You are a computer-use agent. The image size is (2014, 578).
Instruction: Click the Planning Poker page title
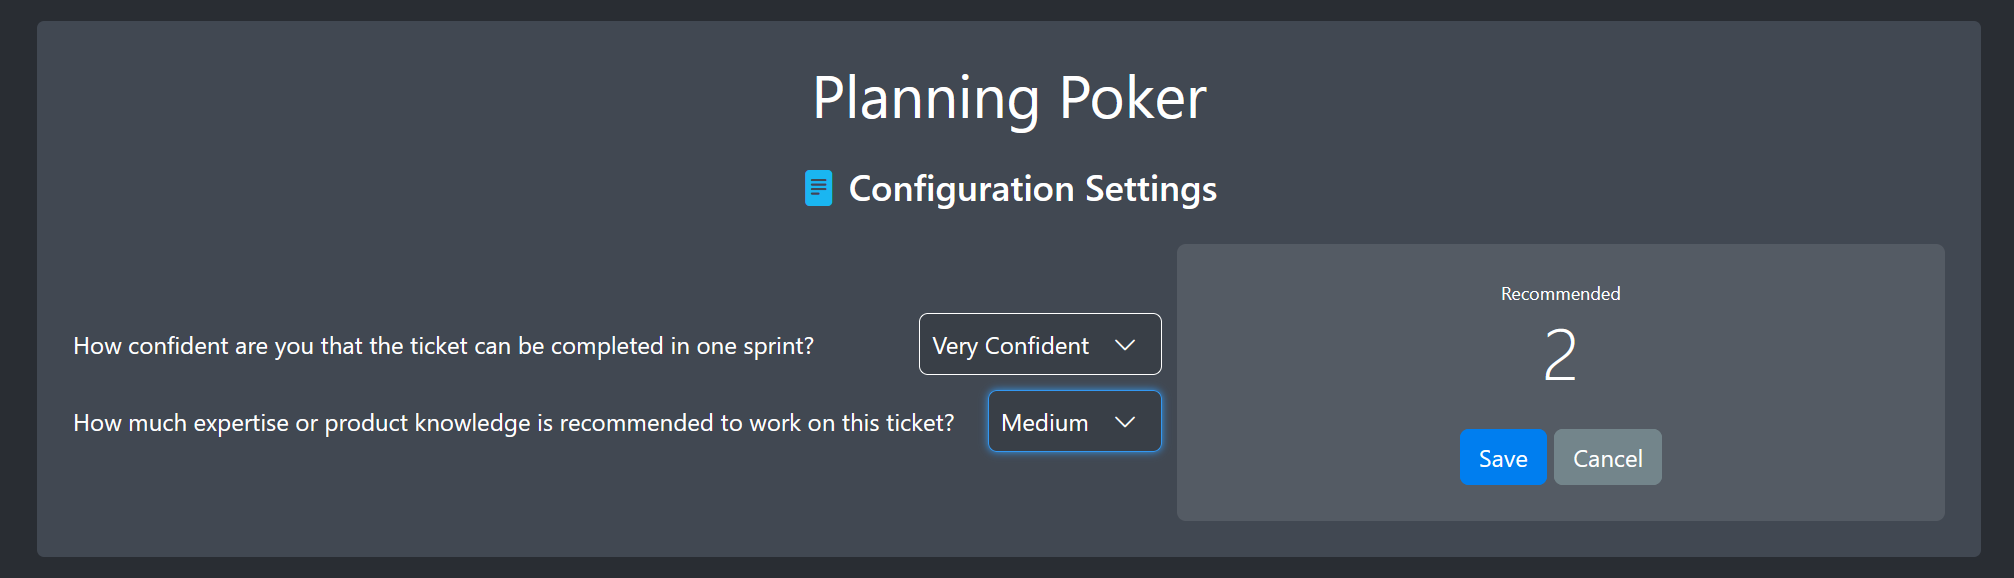point(1010,97)
